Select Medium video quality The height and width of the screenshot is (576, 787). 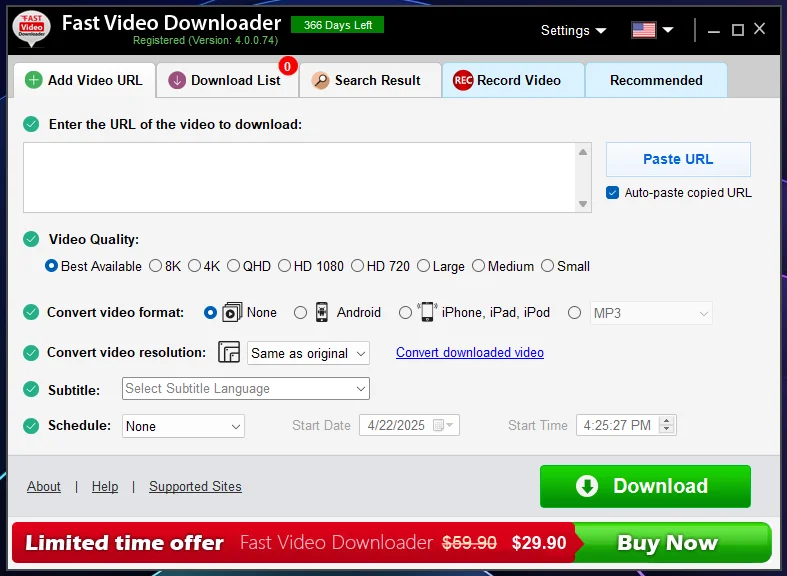click(x=479, y=266)
